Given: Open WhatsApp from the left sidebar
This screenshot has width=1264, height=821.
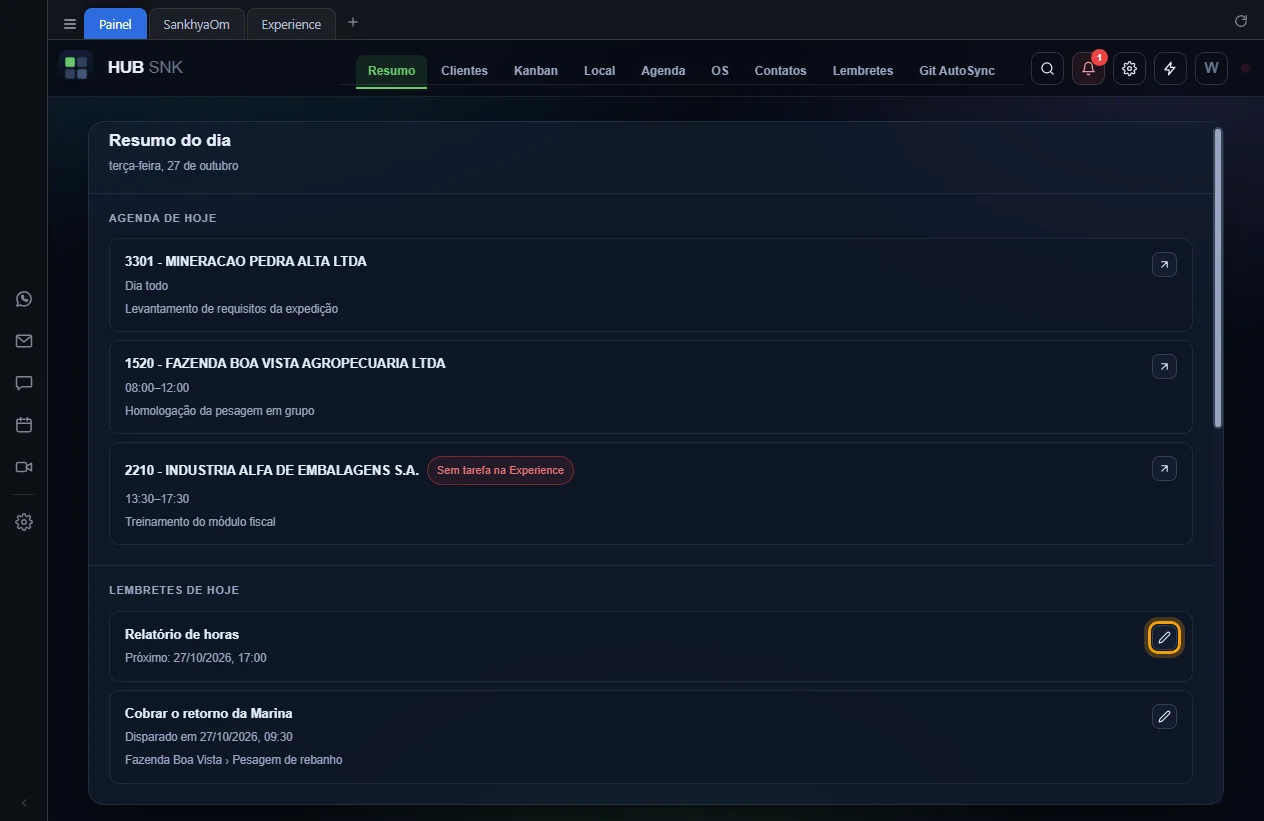Looking at the screenshot, I should (x=24, y=299).
